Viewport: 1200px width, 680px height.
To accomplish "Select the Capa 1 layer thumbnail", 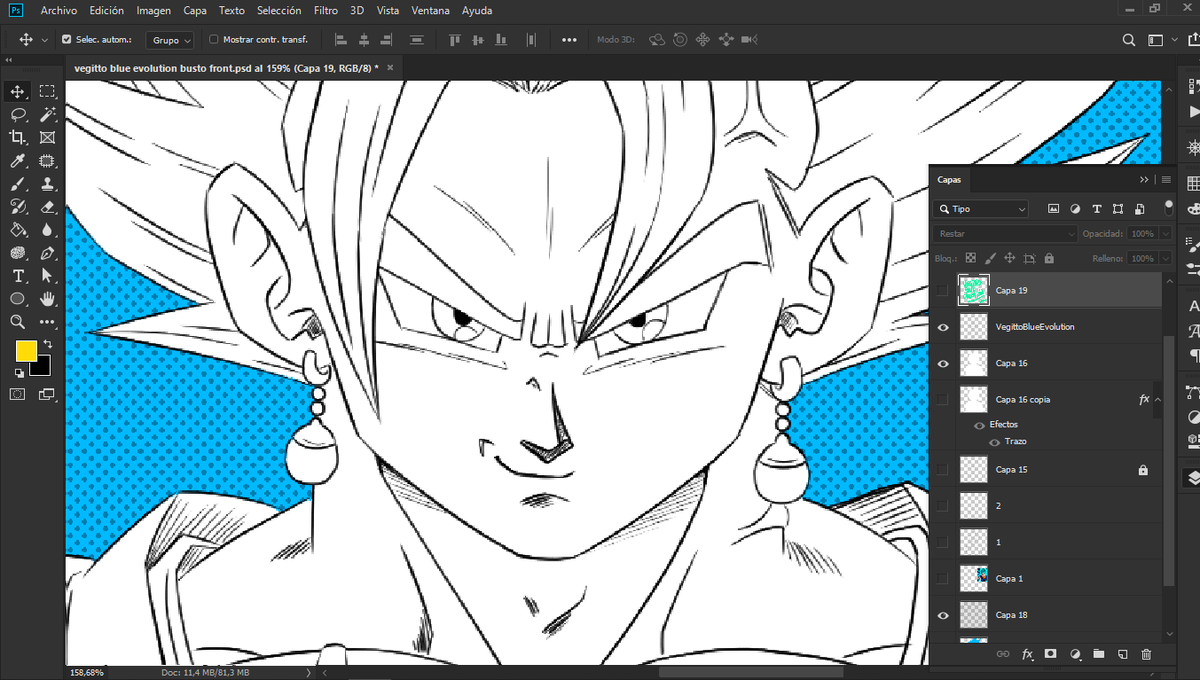I will coord(973,578).
